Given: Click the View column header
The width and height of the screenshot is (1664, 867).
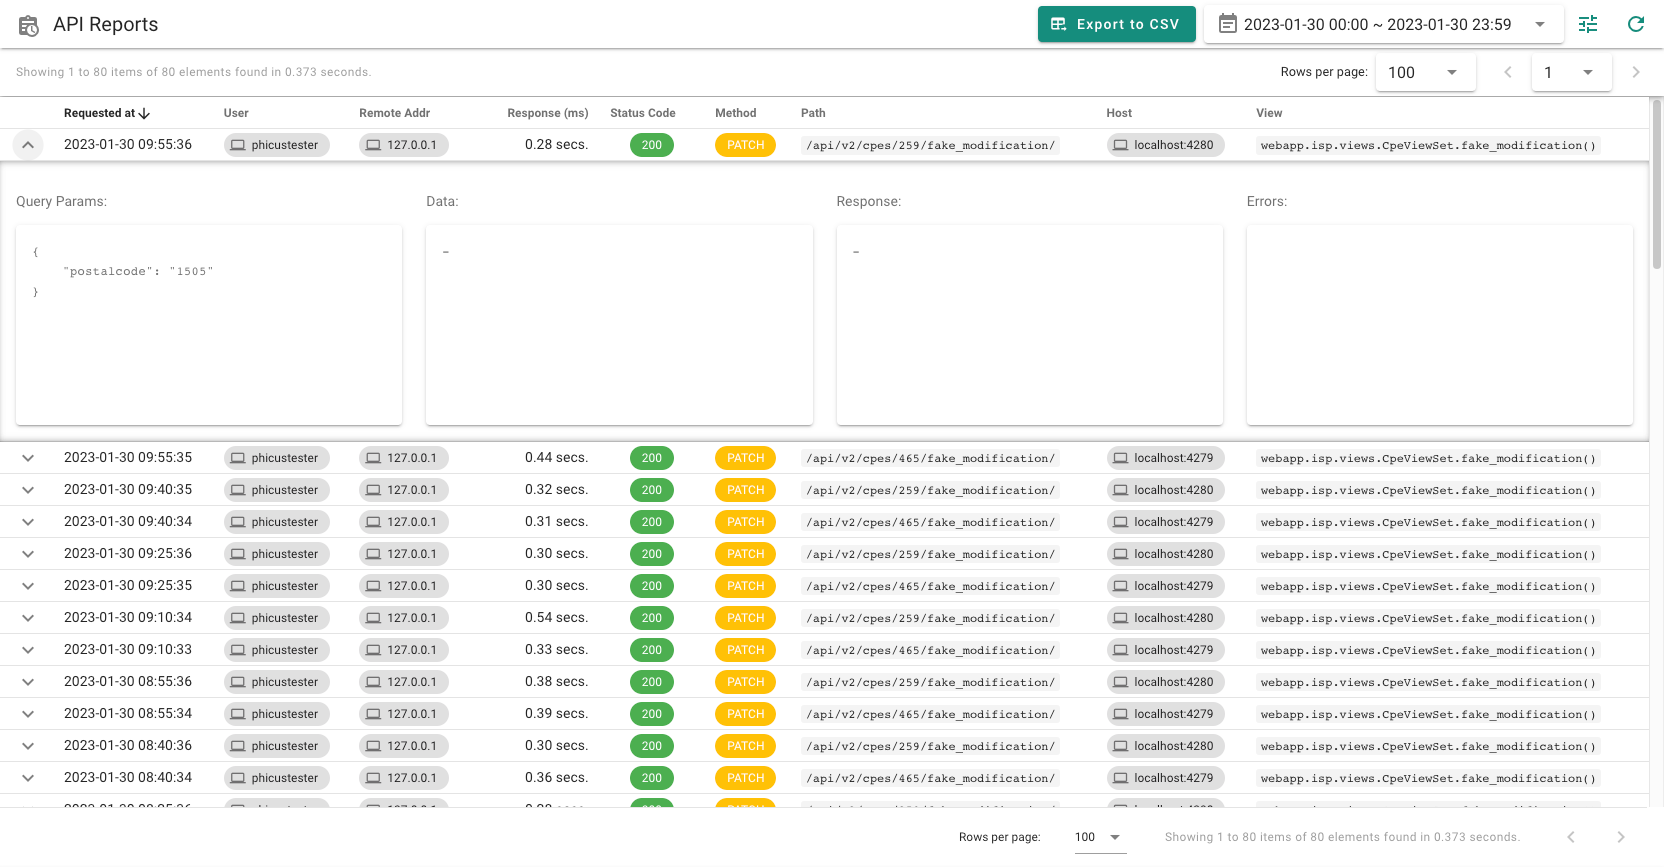Looking at the screenshot, I should (1269, 113).
